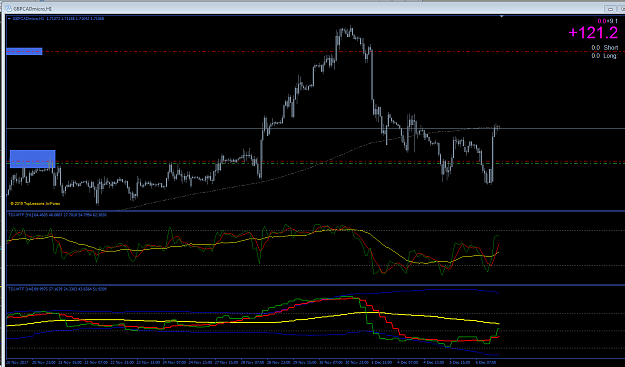Click the +121.2 profit value

pyautogui.click(x=593, y=33)
